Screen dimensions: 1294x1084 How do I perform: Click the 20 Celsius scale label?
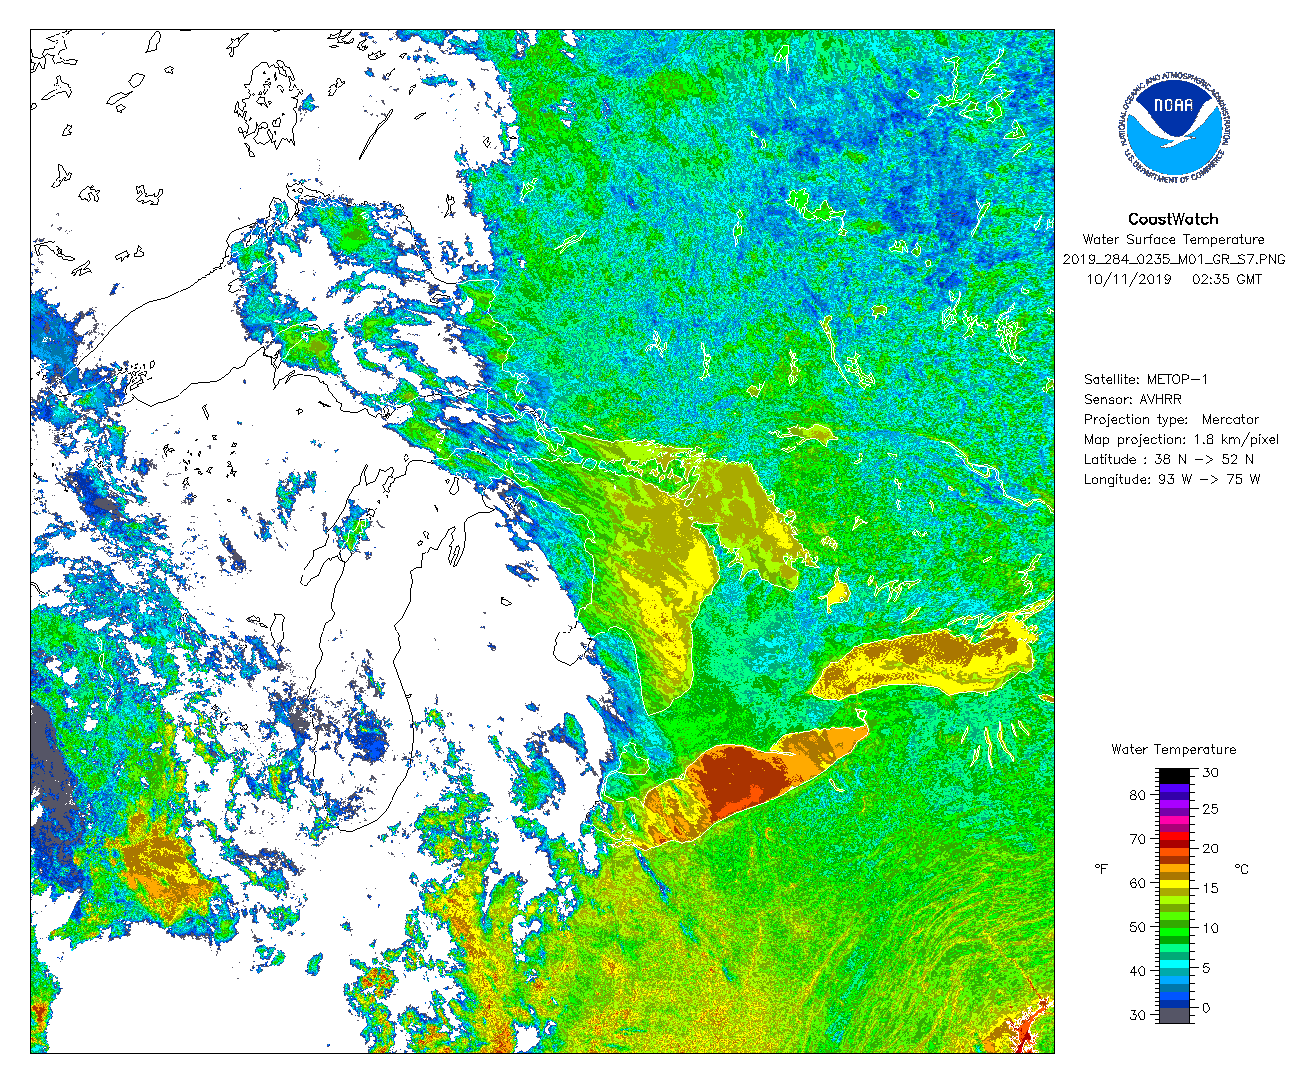(x=1210, y=849)
